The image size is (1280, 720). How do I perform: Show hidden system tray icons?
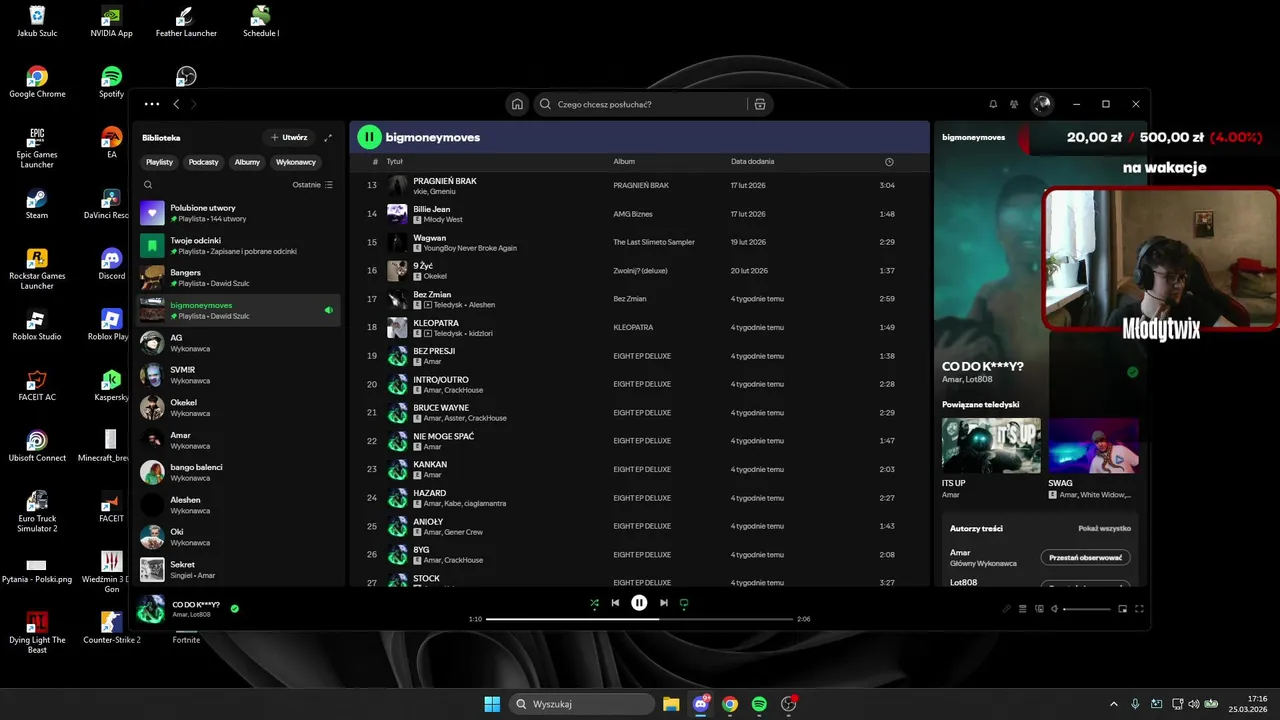coord(1115,704)
